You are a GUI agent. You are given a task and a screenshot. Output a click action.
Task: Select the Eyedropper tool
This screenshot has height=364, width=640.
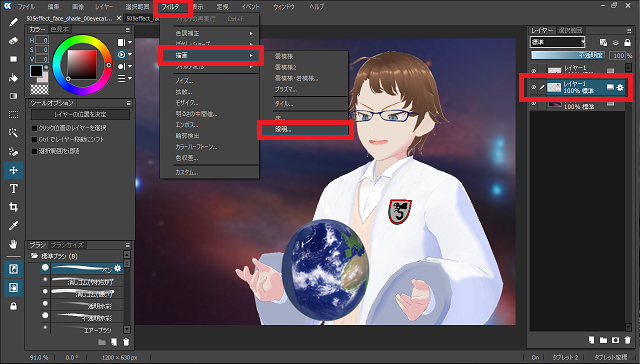[13, 226]
